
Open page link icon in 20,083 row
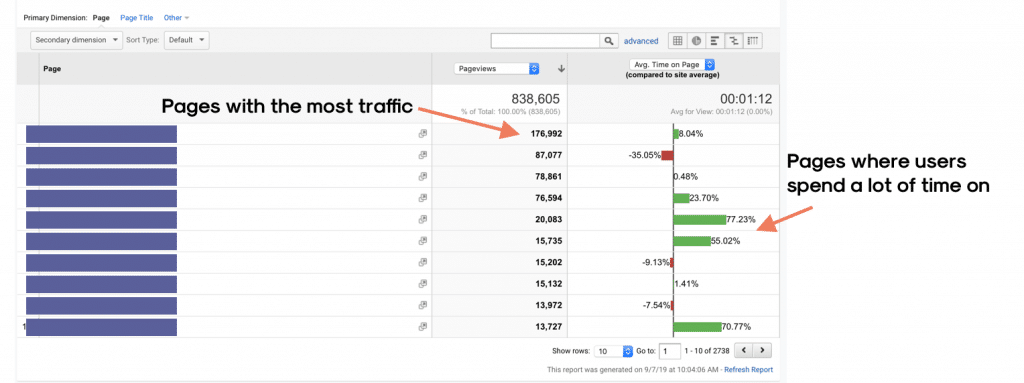(x=423, y=220)
